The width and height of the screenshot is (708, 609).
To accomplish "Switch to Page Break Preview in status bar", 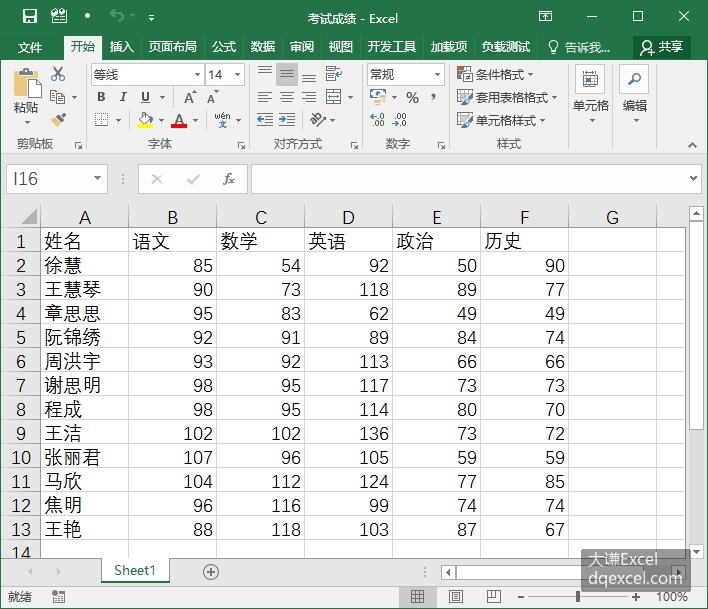I will pyautogui.click(x=493, y=597).
